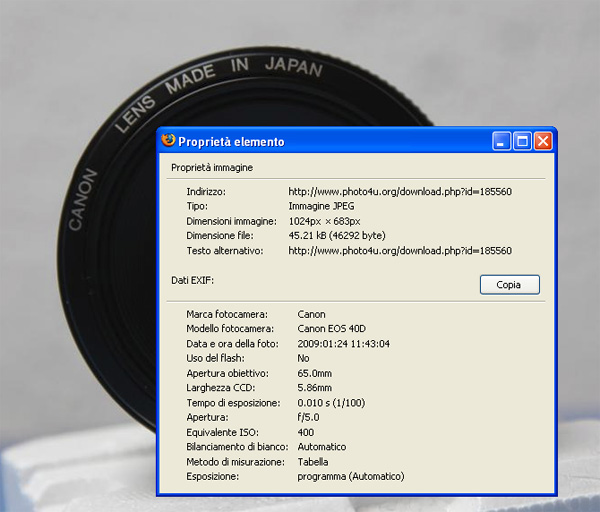Screen dimensions: 600x512
Task: Click the Firefox icon in title bar
Action: click(168, 140)
